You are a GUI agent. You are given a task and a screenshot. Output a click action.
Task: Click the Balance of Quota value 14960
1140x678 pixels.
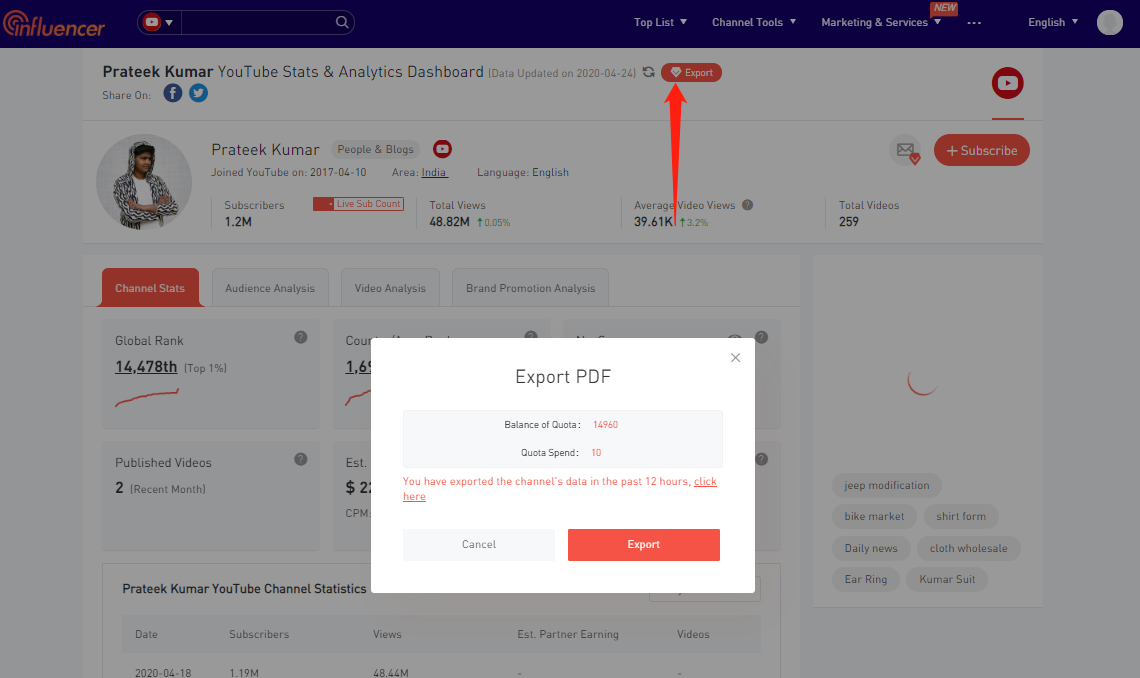point(605,424)
